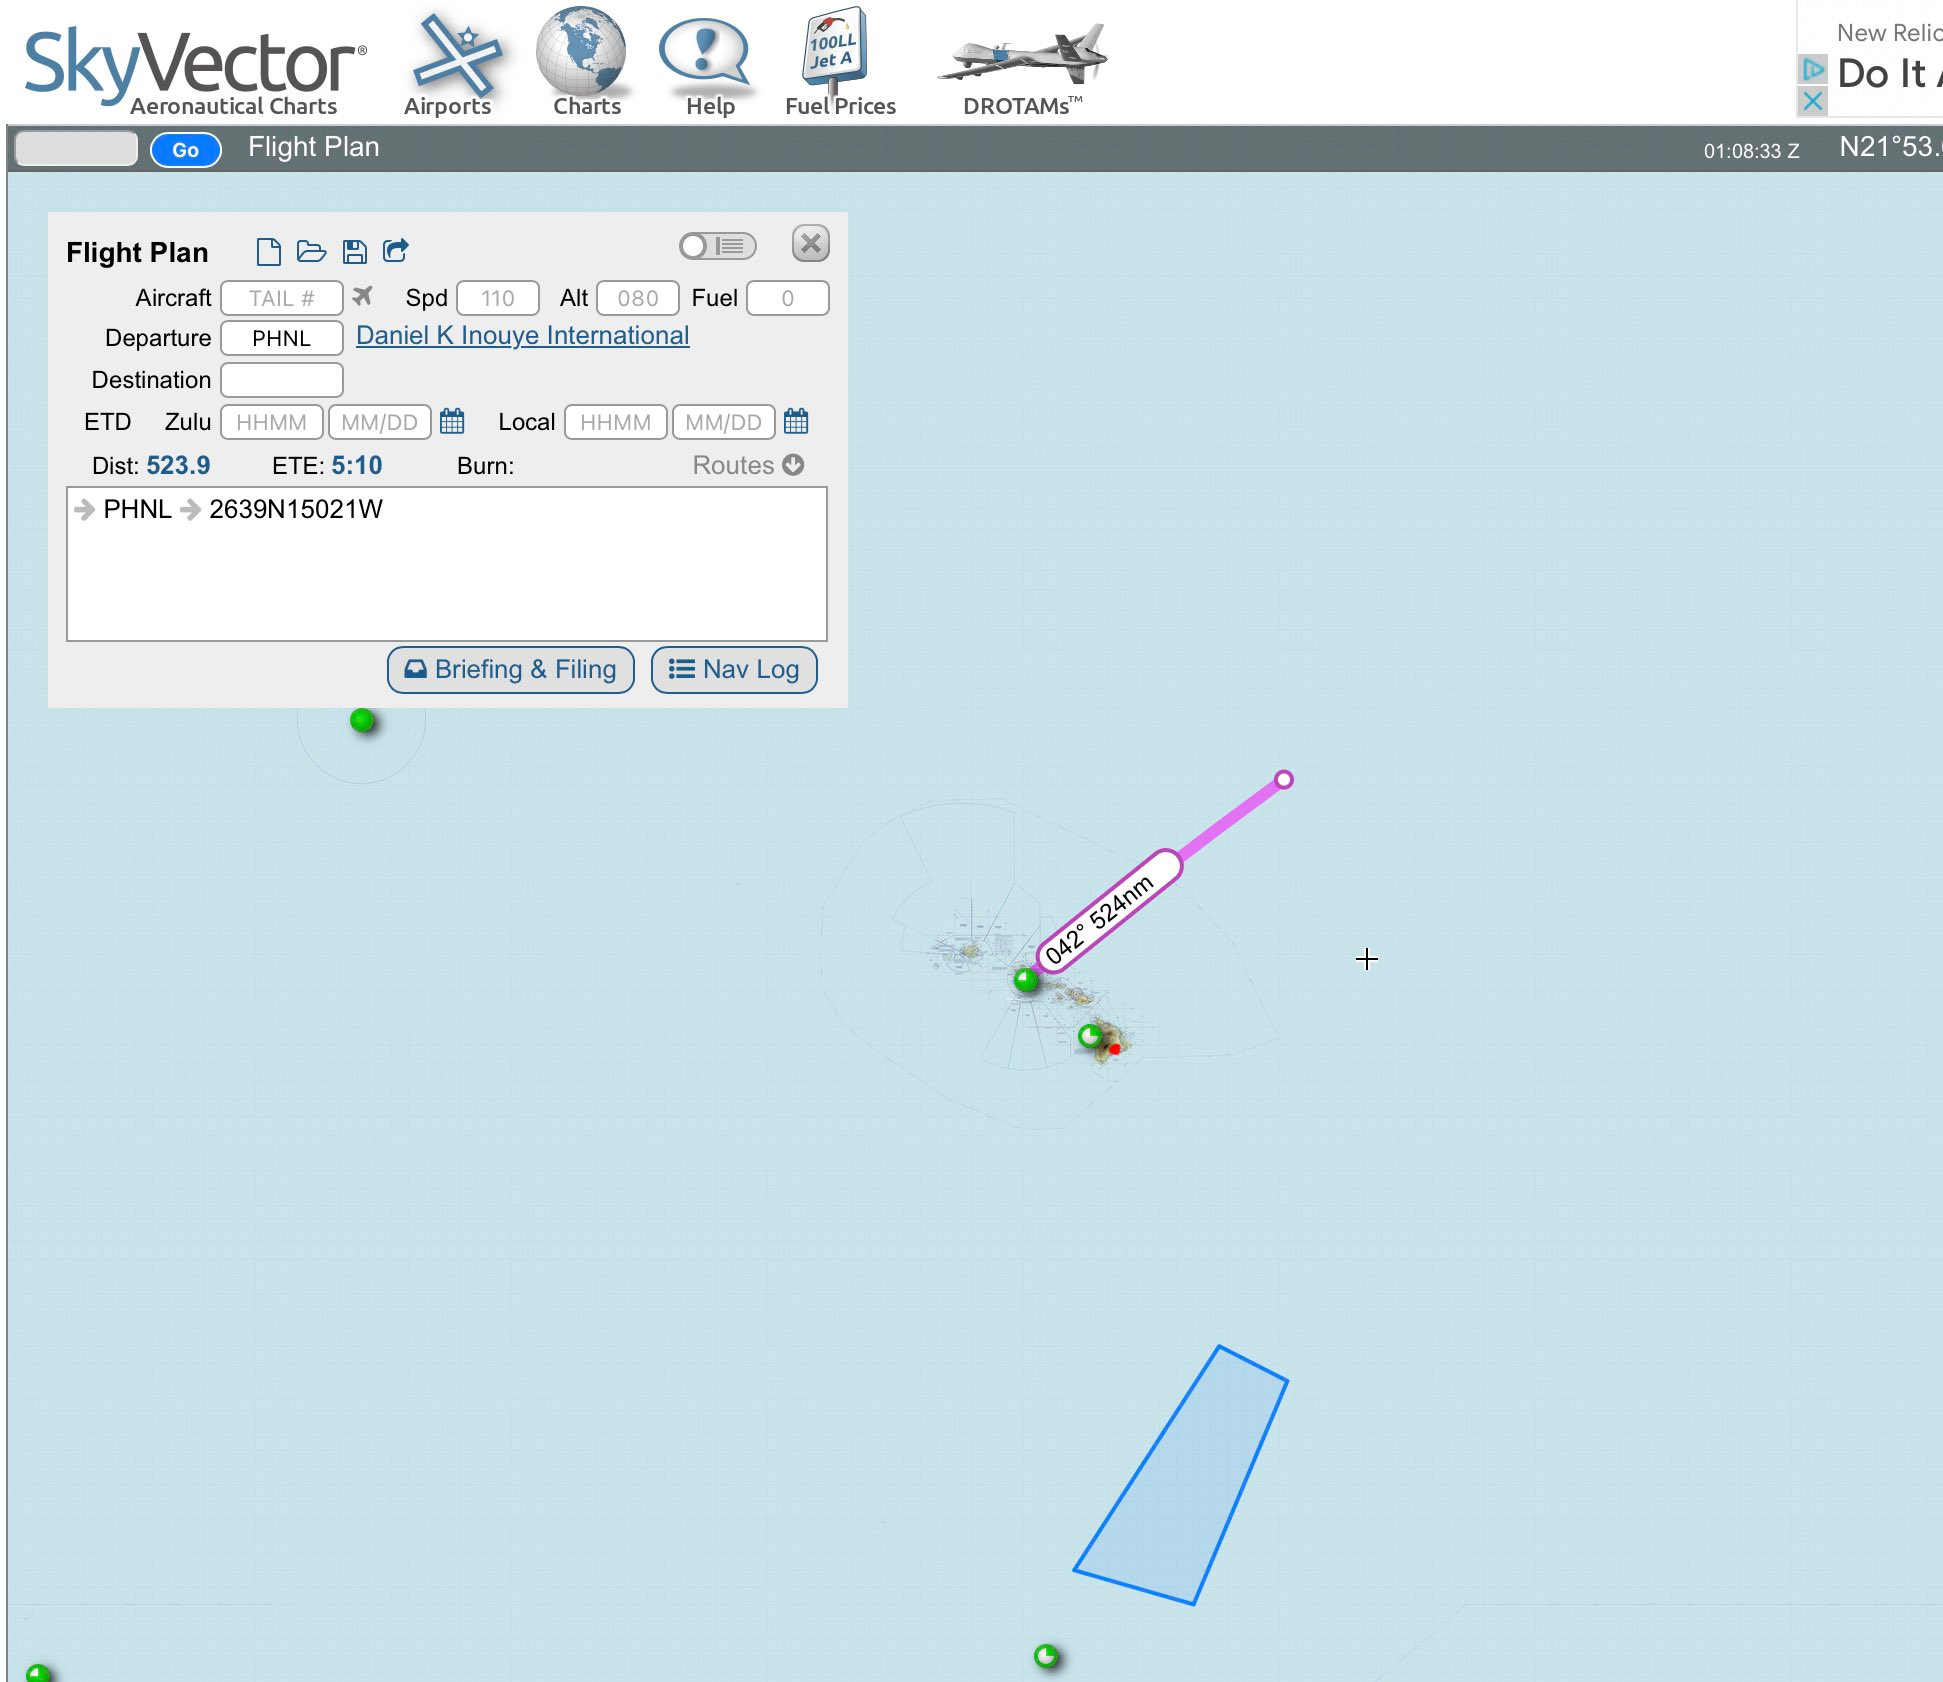Viewport: 1943px width, 1682px height.
Task: Select the route endpoint white circle marker
Action: point(1284,779)
